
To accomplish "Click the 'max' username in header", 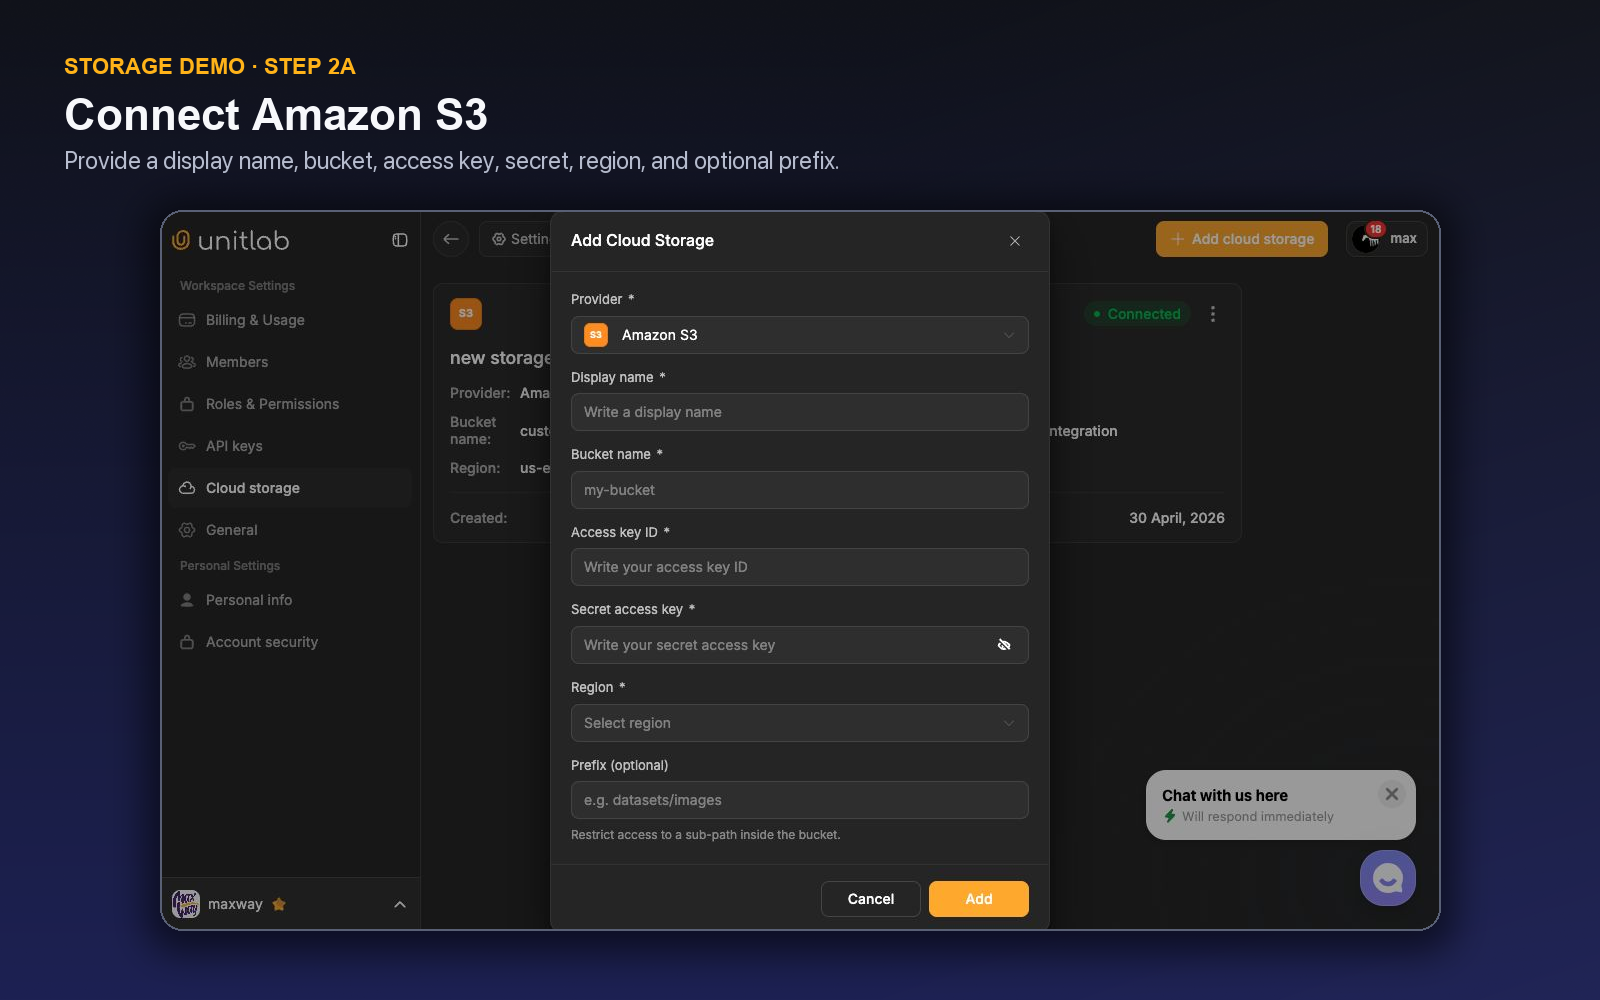I will pos(1403,239).
